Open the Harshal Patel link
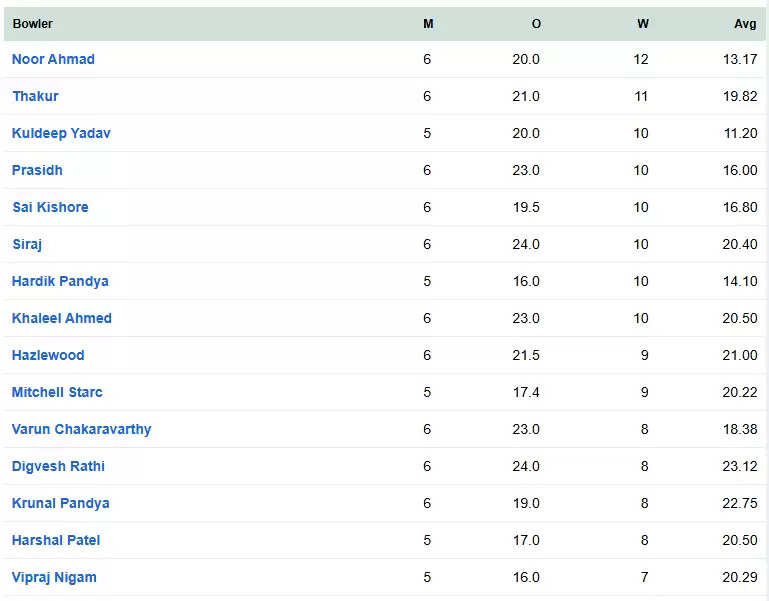 point(56,540)
